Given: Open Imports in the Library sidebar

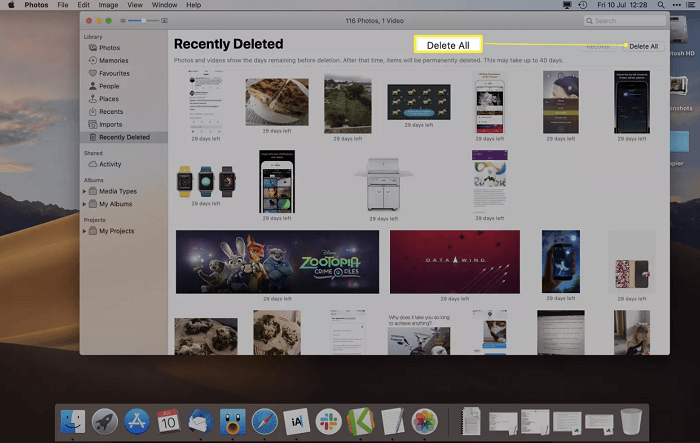Looking at the screenshot, I should point(111,124).
